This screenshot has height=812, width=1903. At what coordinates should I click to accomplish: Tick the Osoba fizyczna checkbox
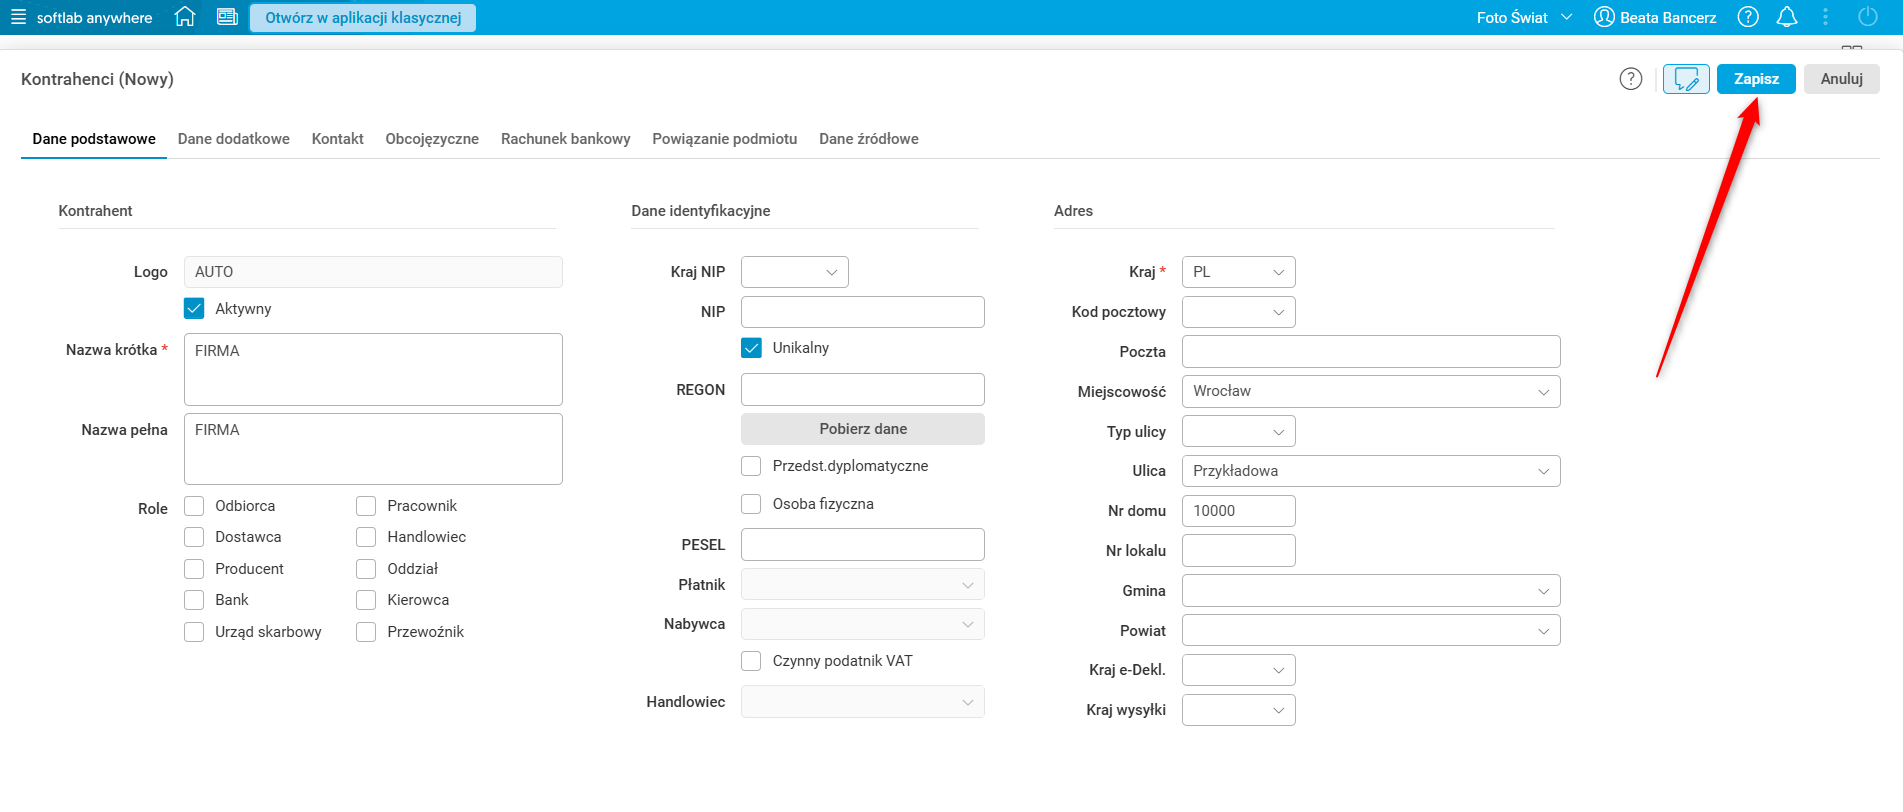pyautogui.click(x=751, y=504)
